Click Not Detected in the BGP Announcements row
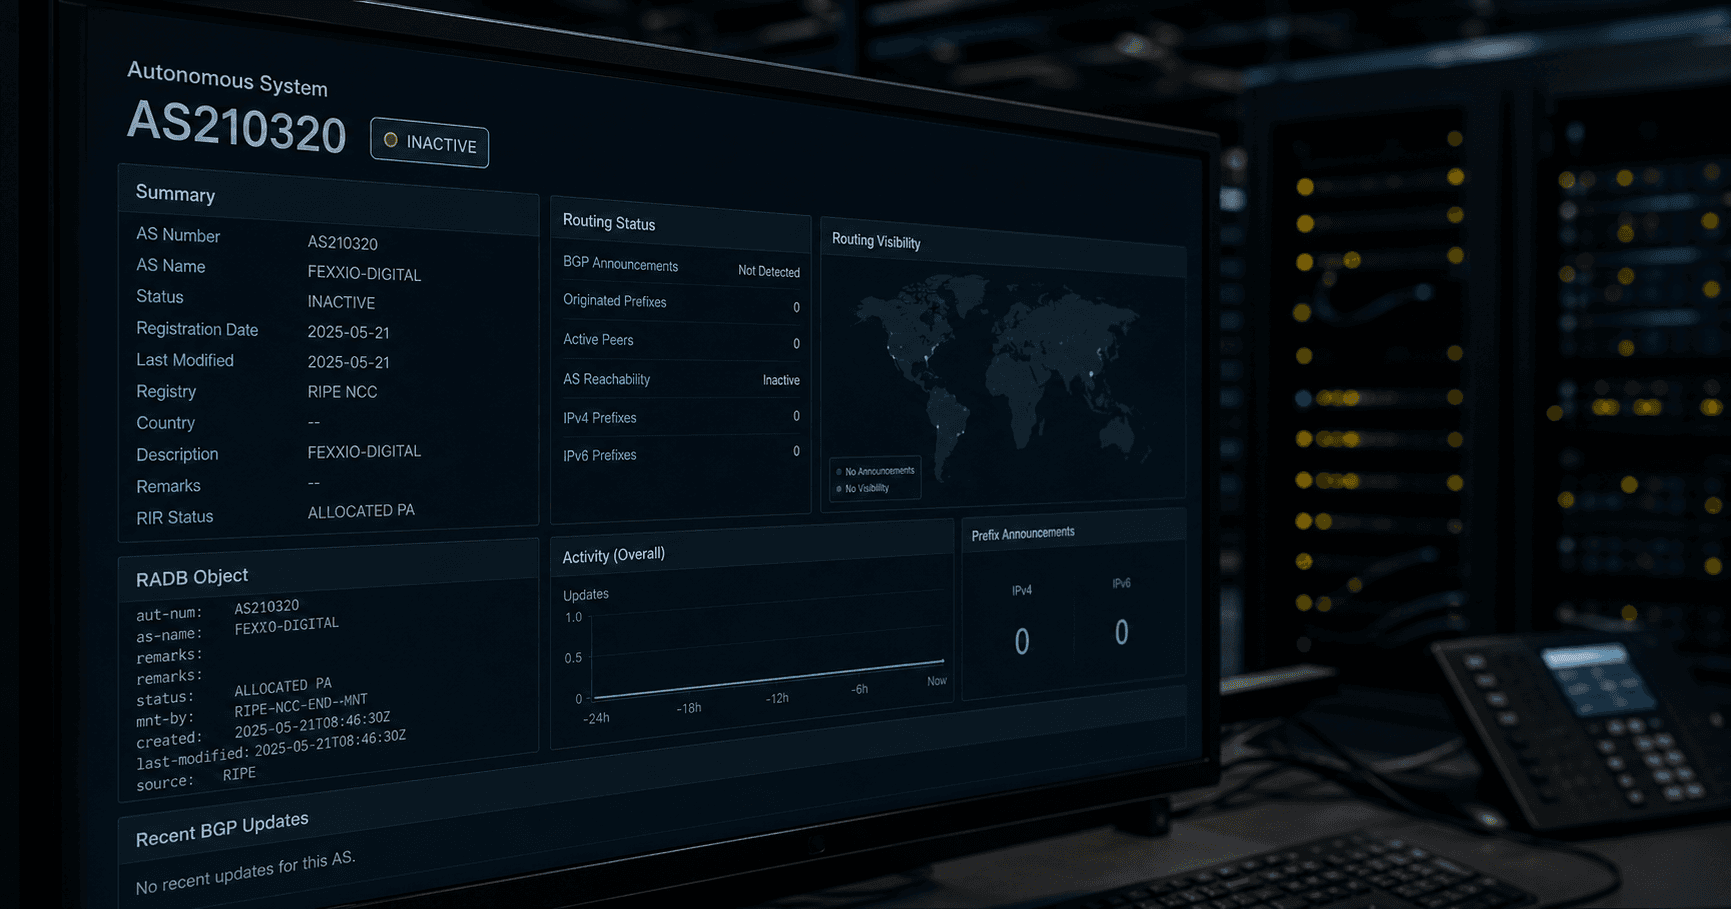 click(769, 271)
